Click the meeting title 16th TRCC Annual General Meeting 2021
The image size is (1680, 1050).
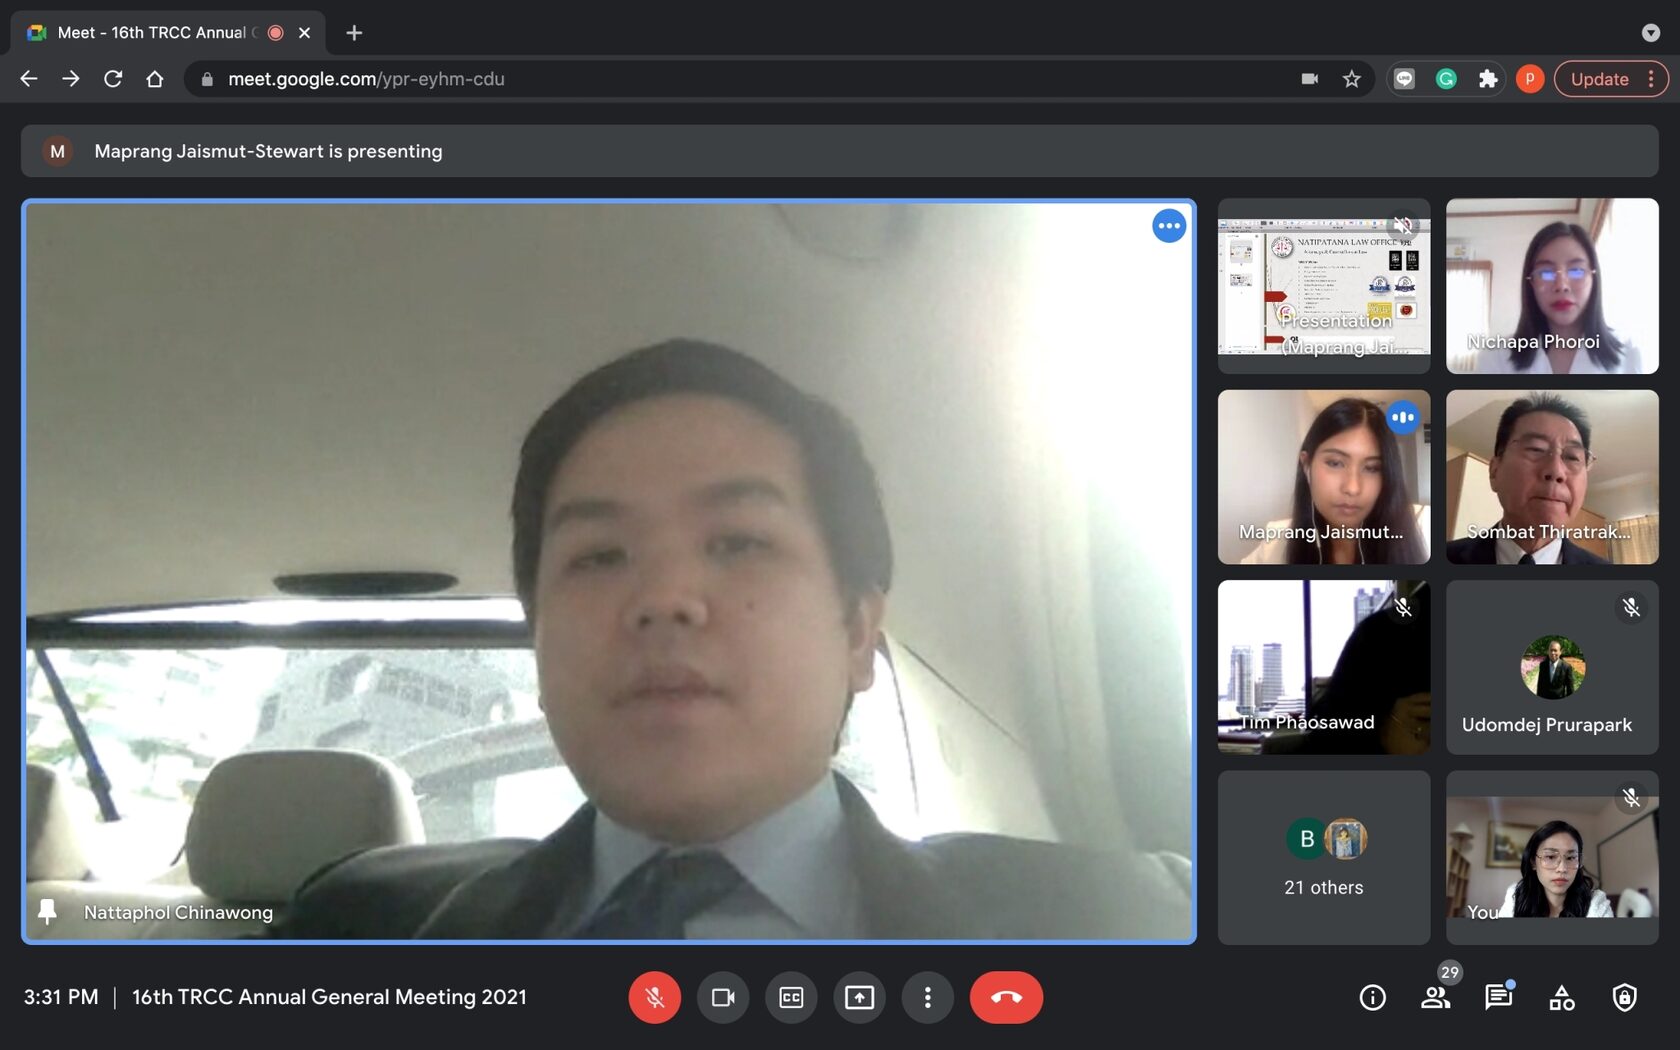click(x=329, y=997)
